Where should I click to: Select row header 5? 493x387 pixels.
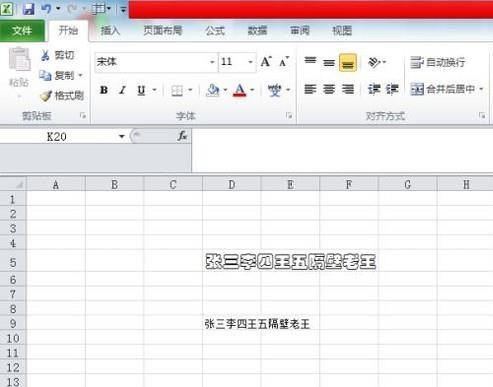(13, 262)
